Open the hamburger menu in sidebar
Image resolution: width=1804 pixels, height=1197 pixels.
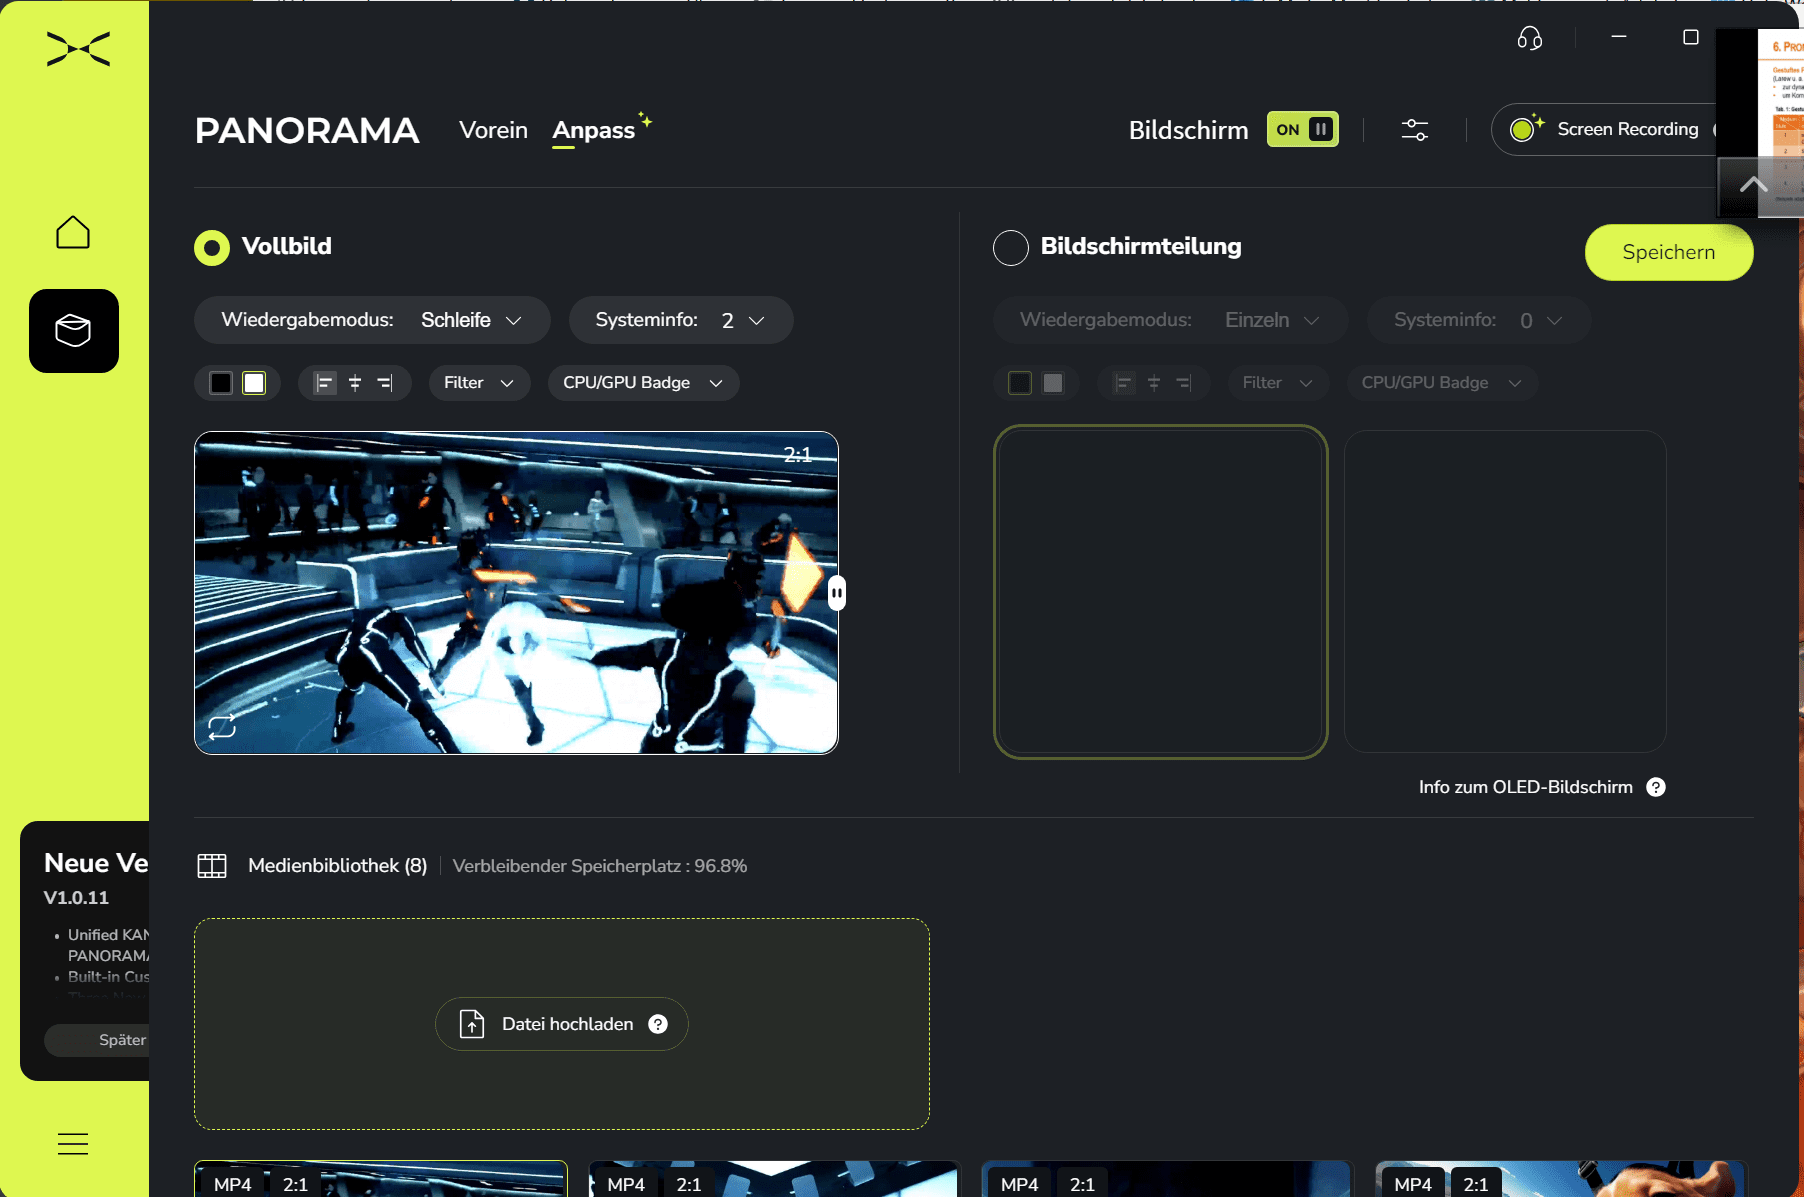click(x=73, y=1144)
